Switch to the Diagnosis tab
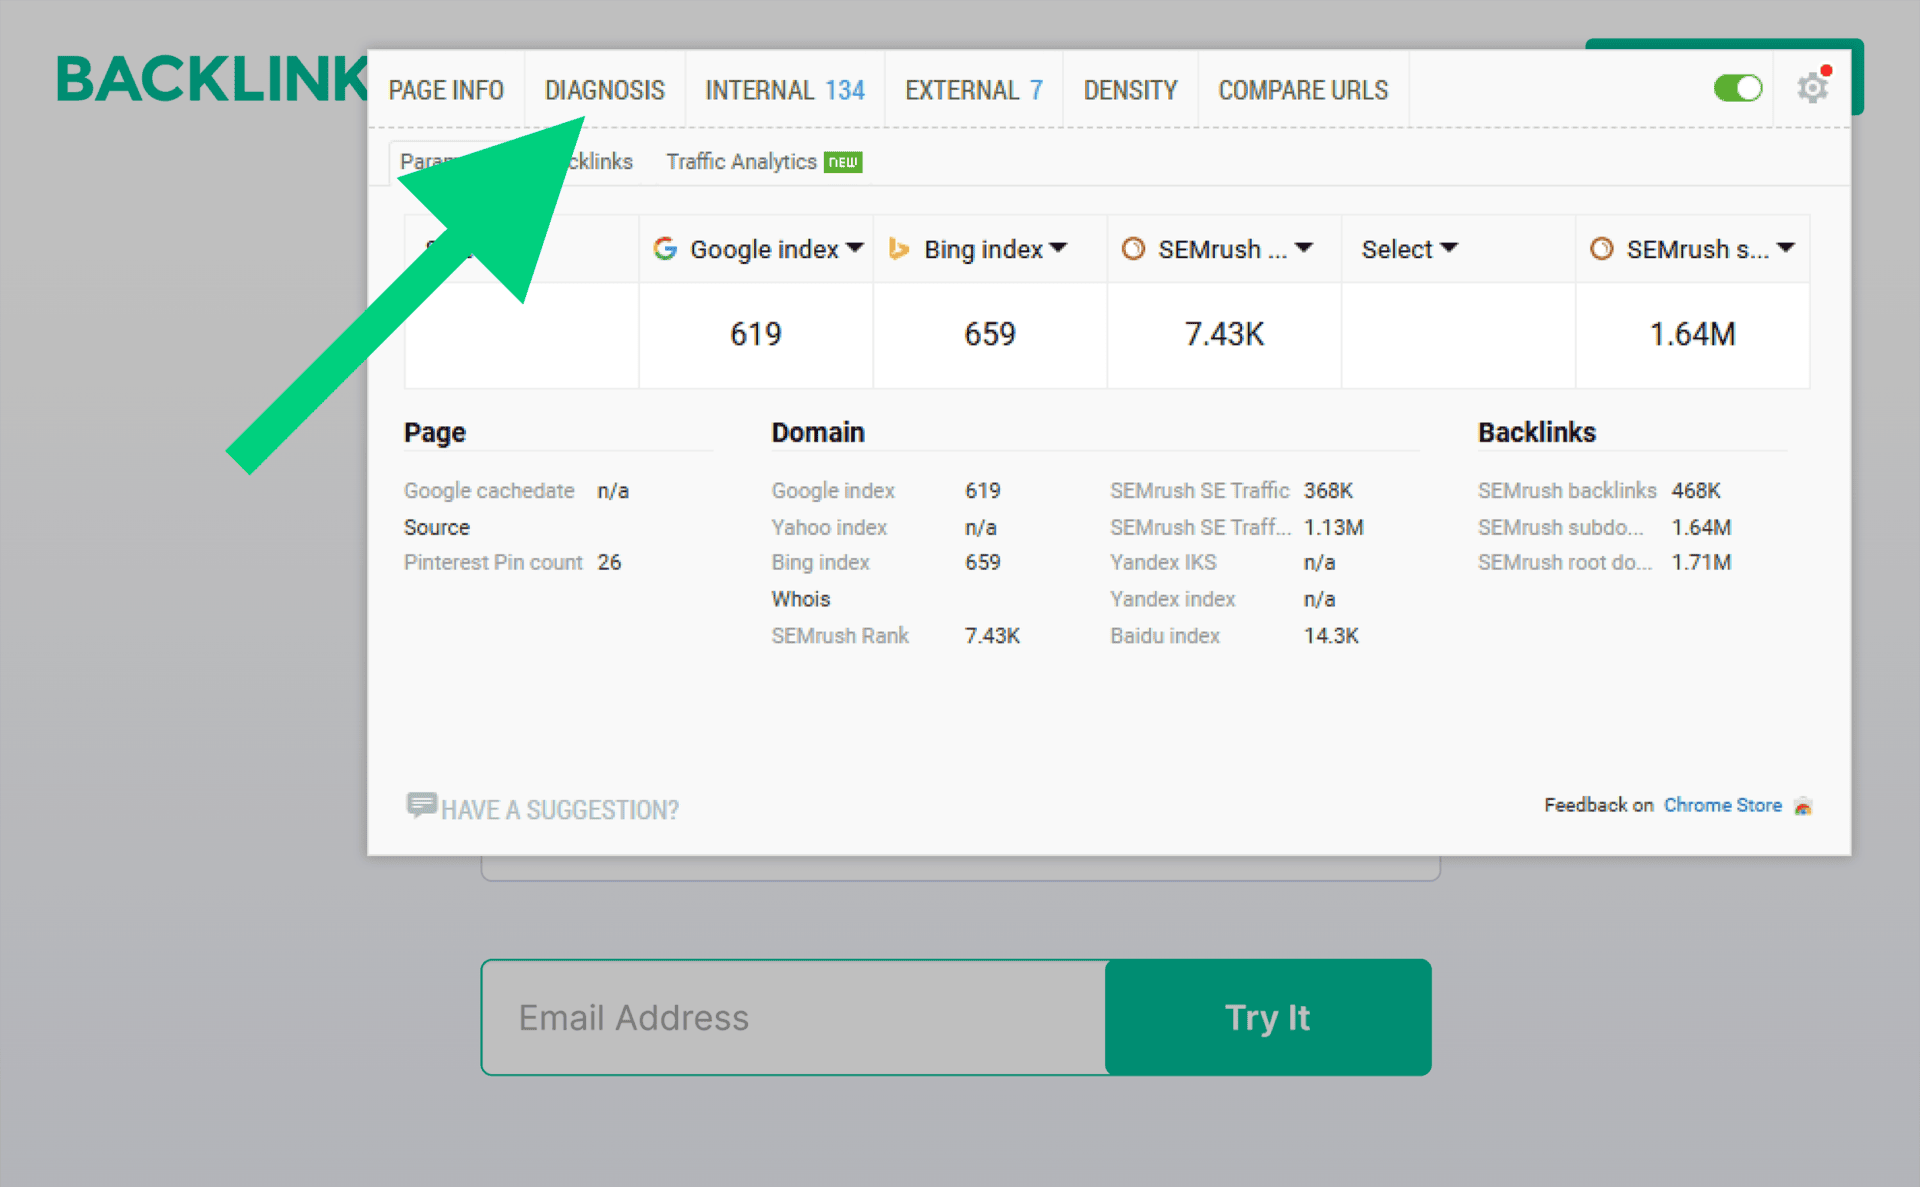 [x=604, y=90]
